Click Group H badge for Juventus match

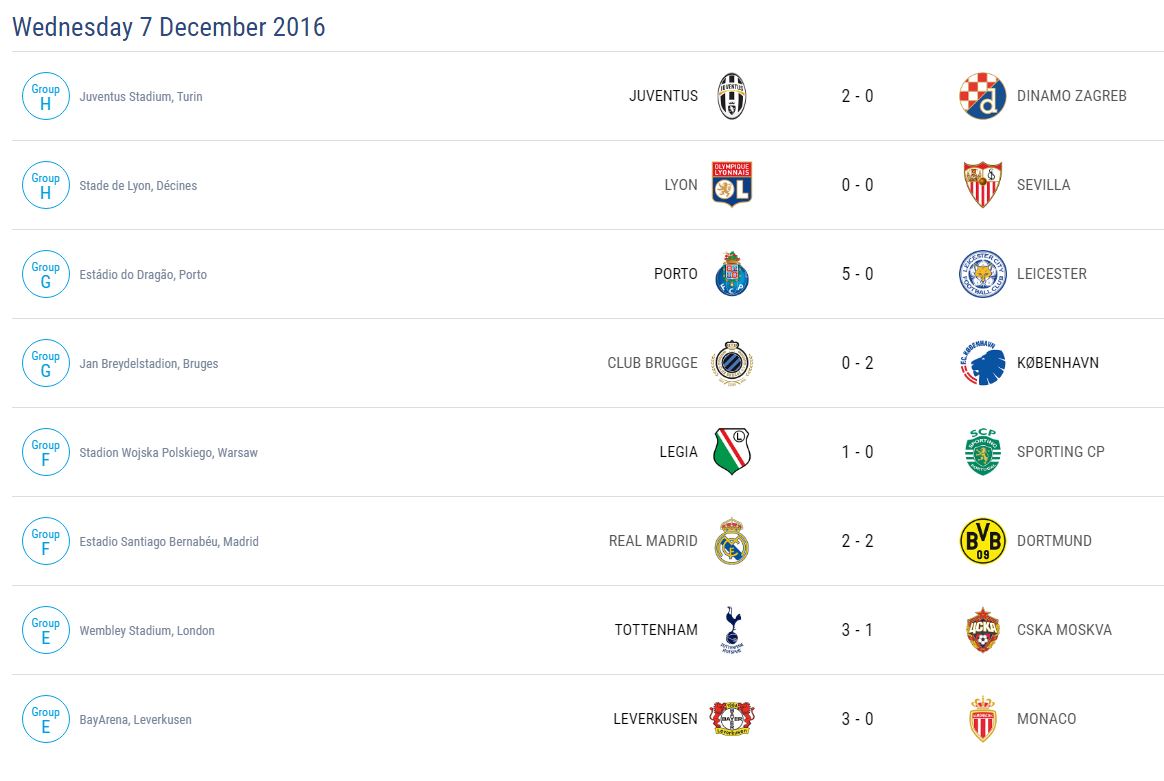click(x=45, y=96)
